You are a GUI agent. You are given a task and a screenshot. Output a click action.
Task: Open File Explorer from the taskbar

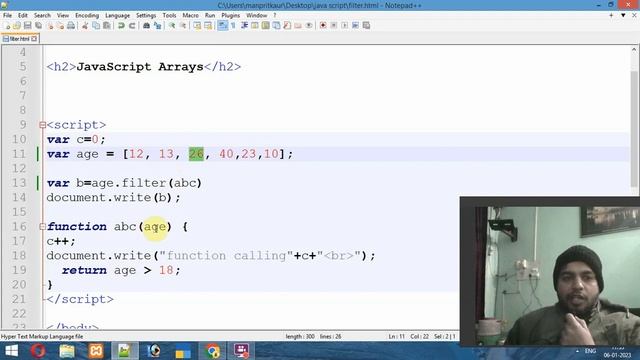click(x=67, y=351)
